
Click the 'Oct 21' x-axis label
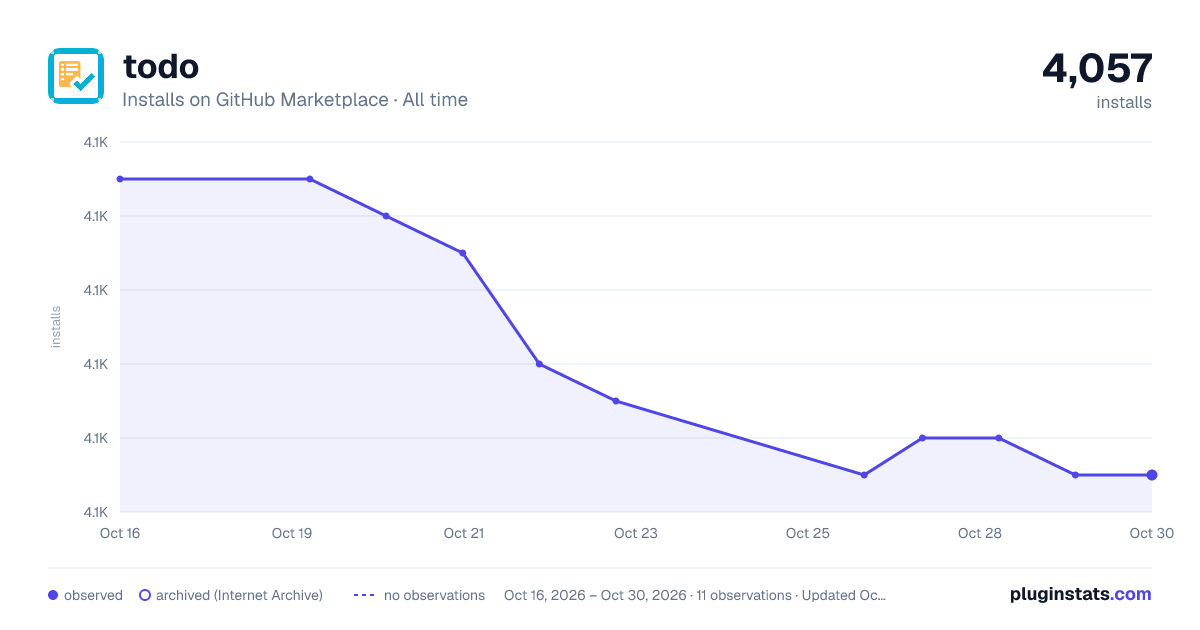tap(464, 533)
